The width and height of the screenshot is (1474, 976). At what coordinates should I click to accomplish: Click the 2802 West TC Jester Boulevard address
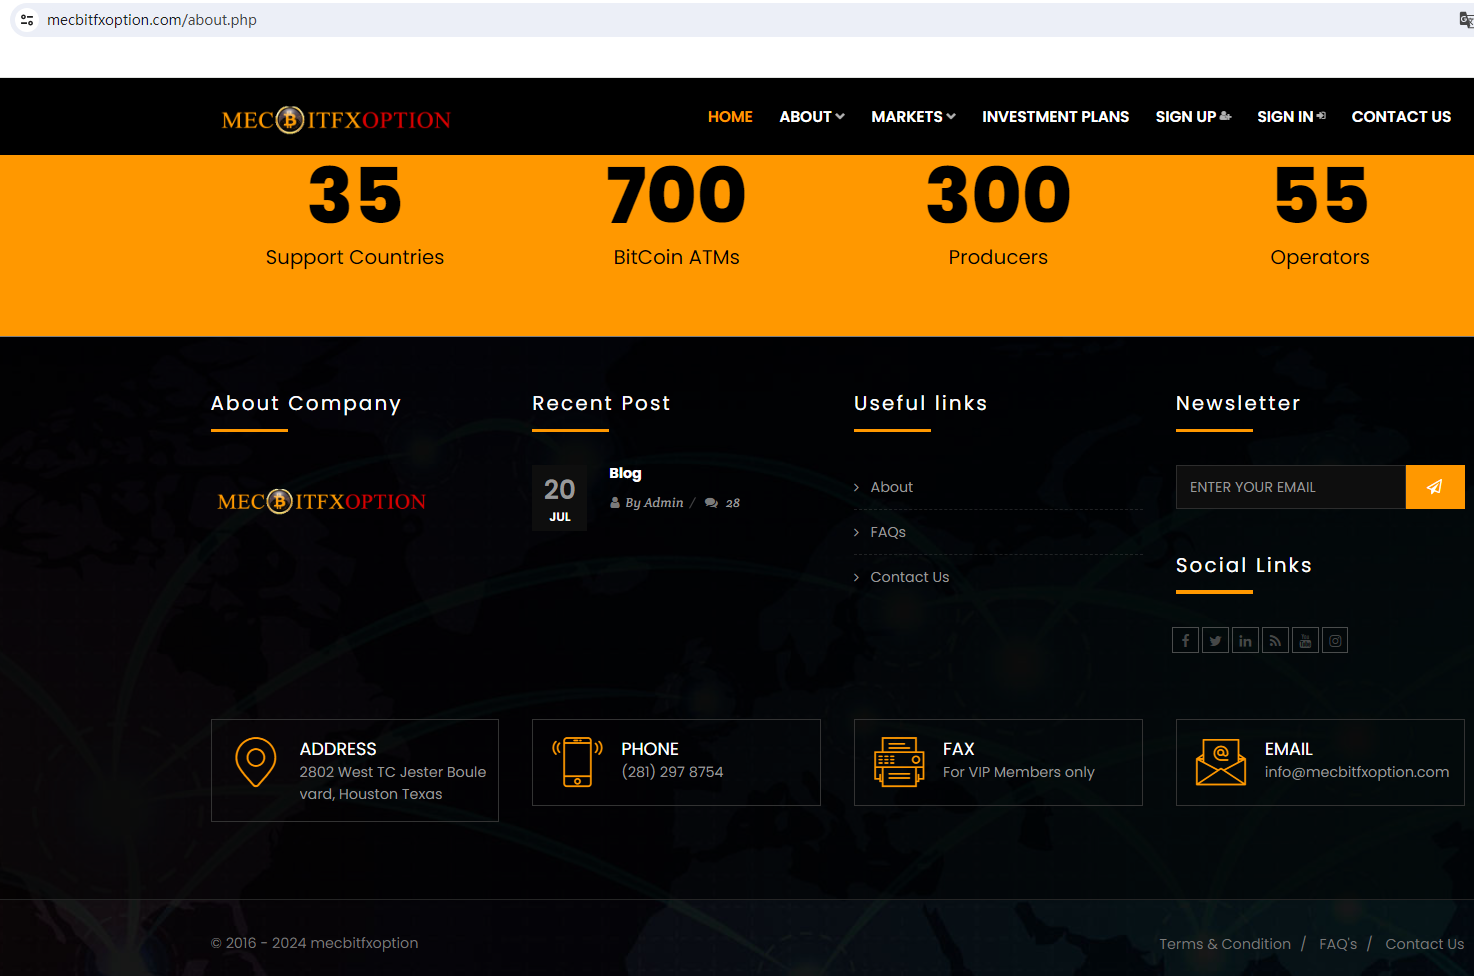coord(393,783)
